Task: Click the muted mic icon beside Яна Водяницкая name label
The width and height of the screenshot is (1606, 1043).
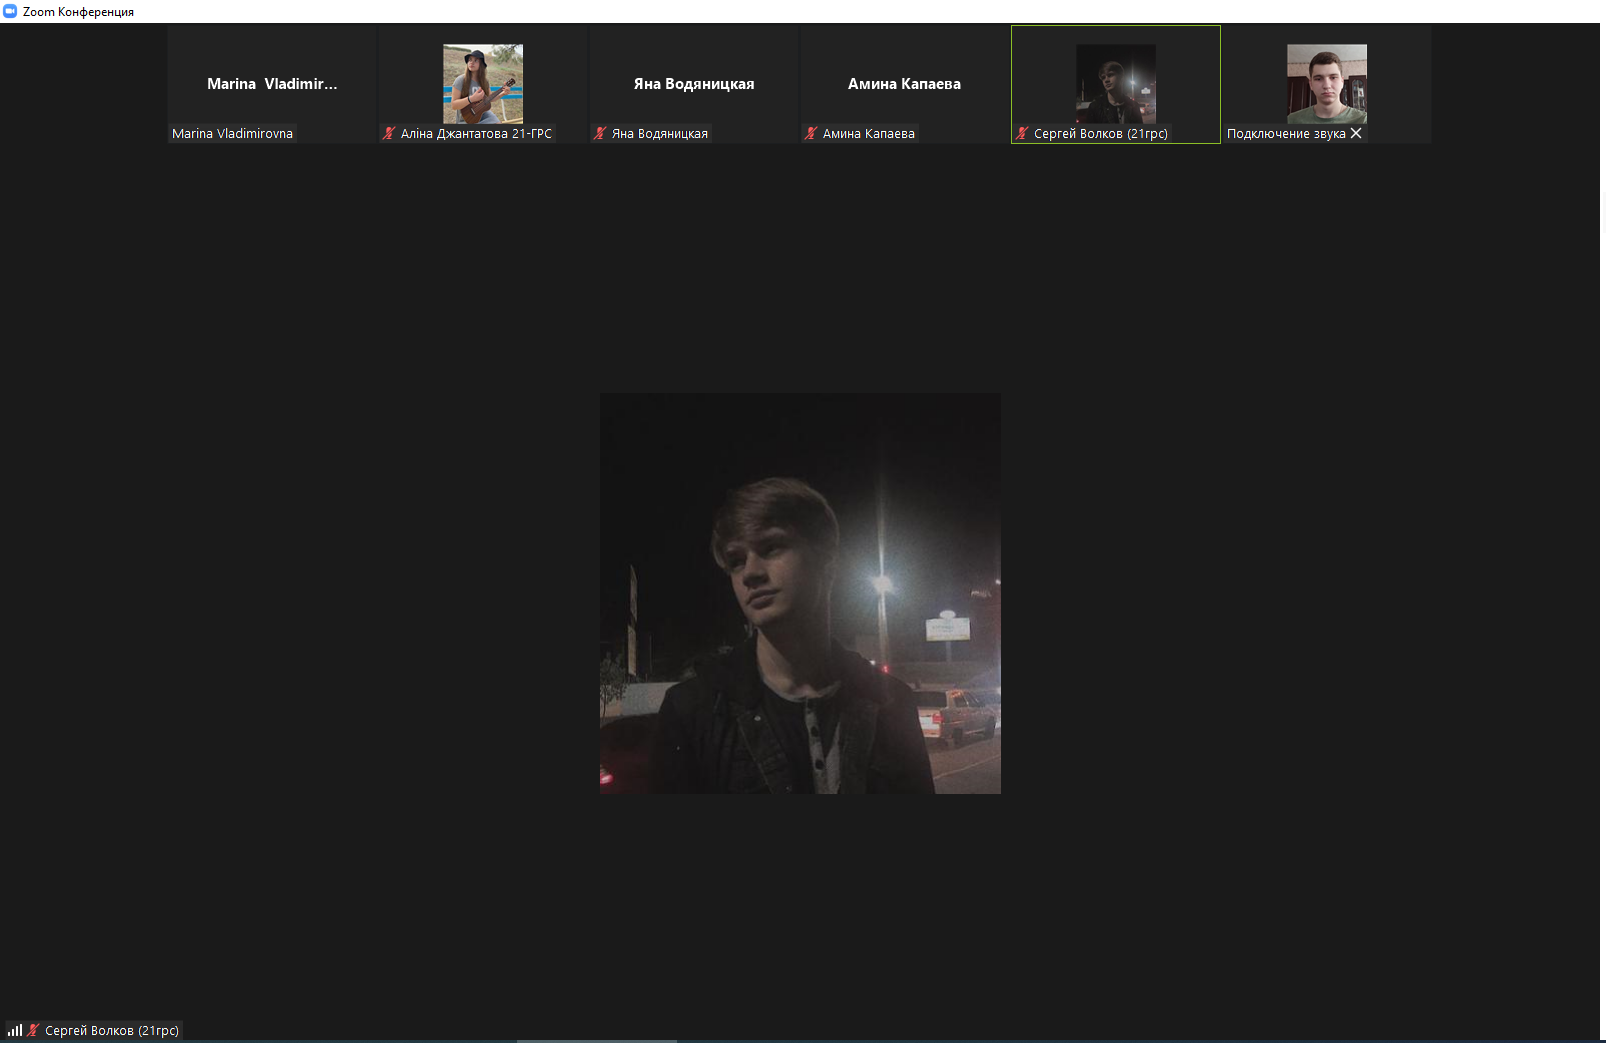Action: pyautogui.click(x=601, y=133)
